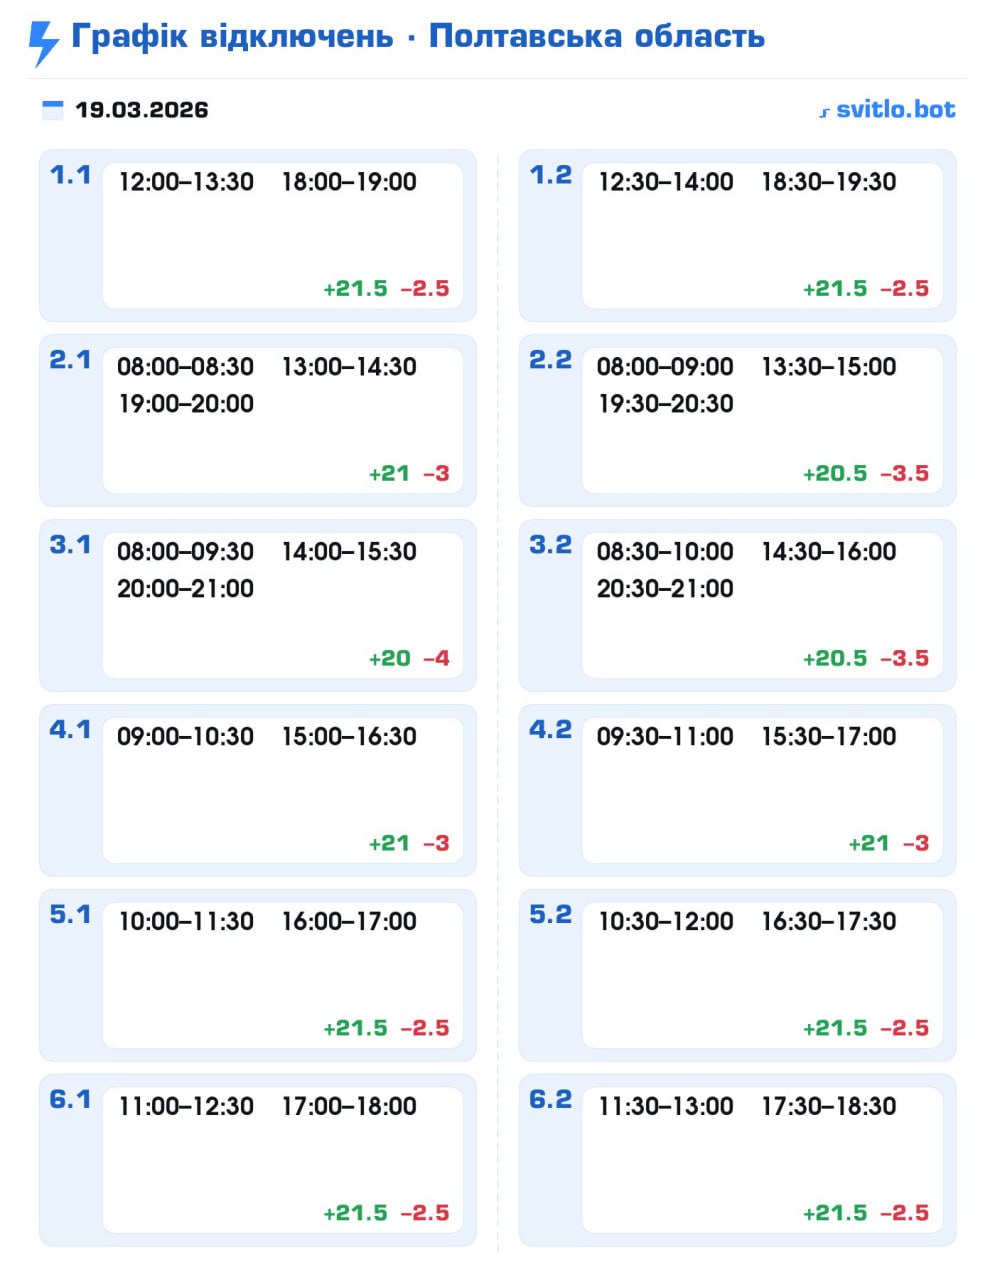This screenshot has height=1280, width=995.
Task: Select the group 5.1 label
Action: click(70, 915)
